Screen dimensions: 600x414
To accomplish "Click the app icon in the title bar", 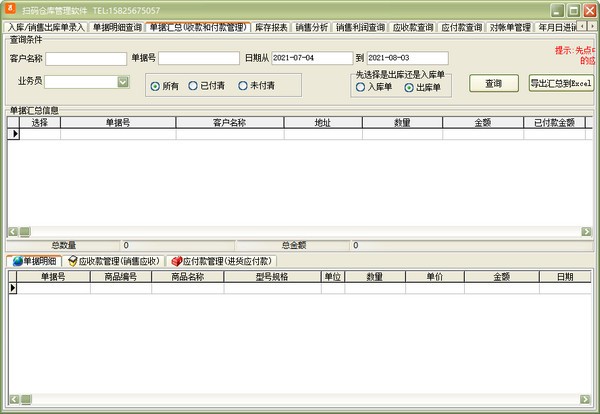I will (9, 9).
